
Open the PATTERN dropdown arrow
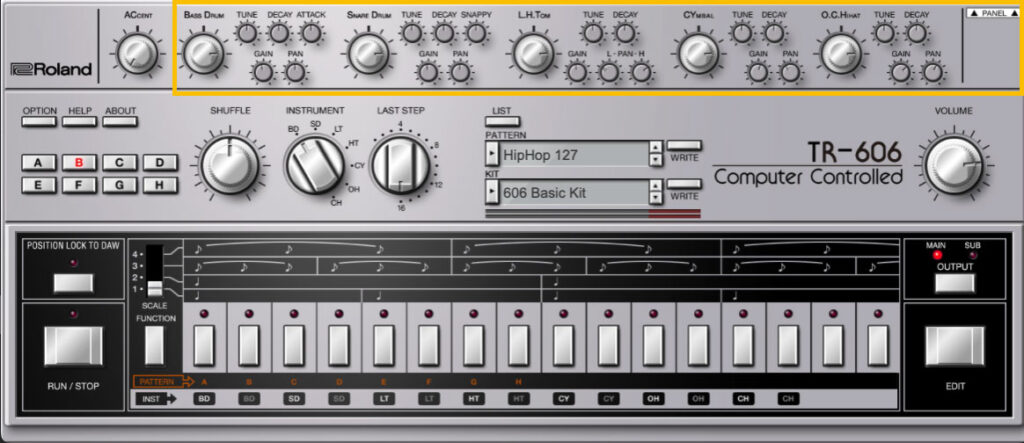coord(491,155)
